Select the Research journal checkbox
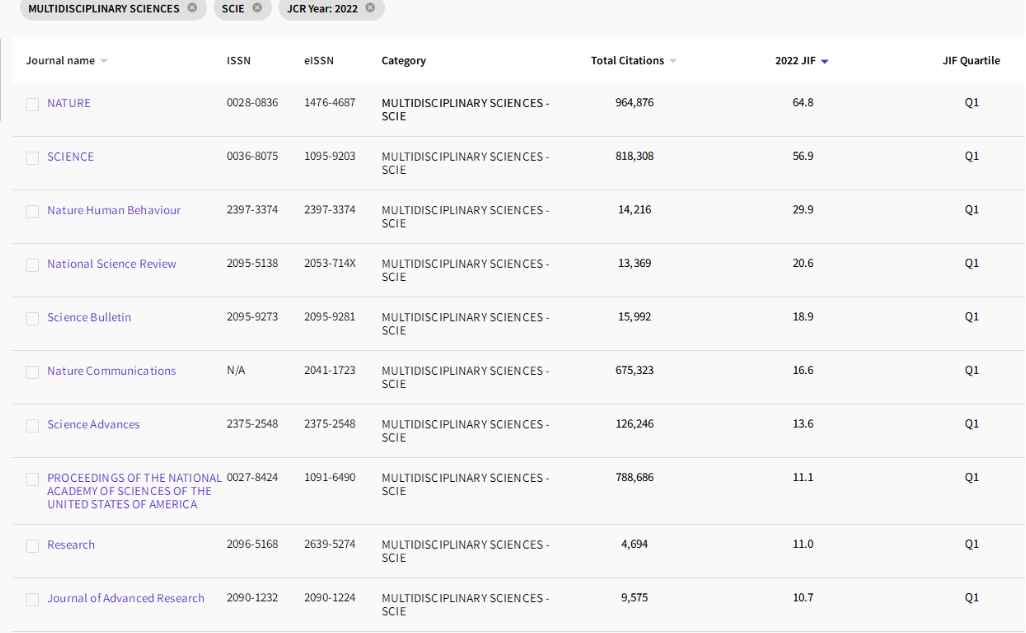The image size is (1026, 633). click(x=33, y=546)
